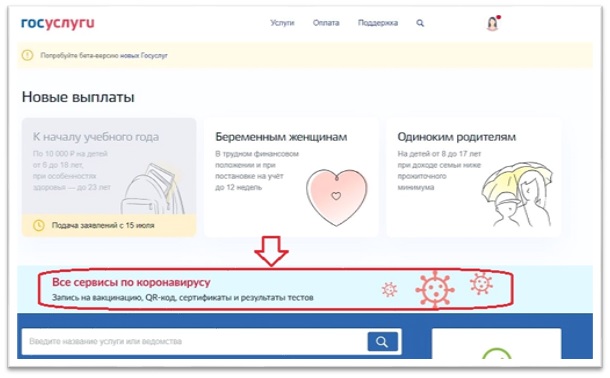The width and height of the screenshot is (610, 378).
Task: Click the small right coronavirus icon
Action: coord(481,284)
